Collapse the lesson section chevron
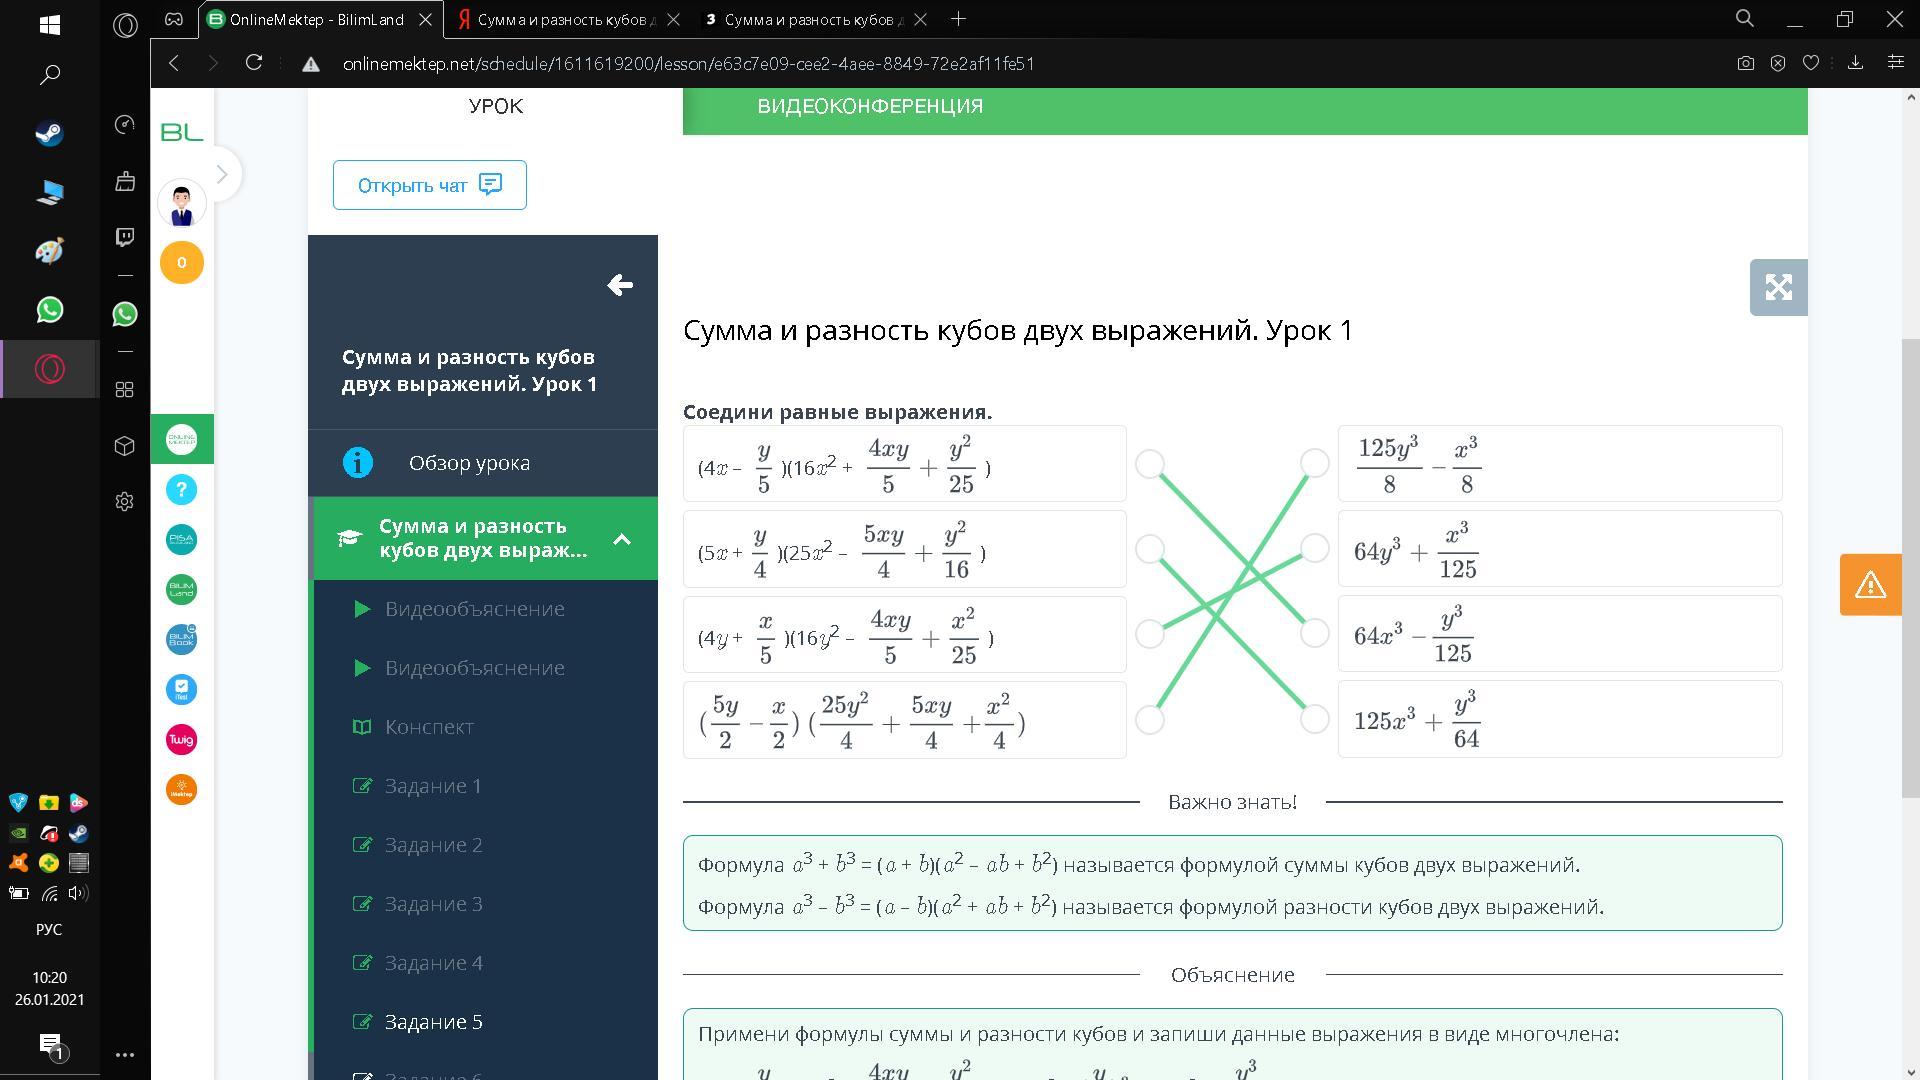Image resolution: width=1920 pixels, height=1080 pixels. tap(622, 539)
